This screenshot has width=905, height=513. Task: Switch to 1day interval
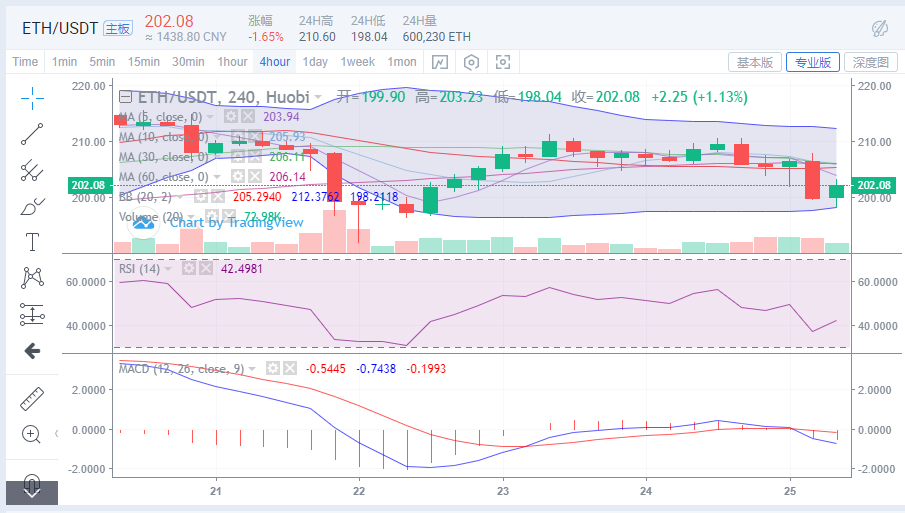(x=315, y=62)
